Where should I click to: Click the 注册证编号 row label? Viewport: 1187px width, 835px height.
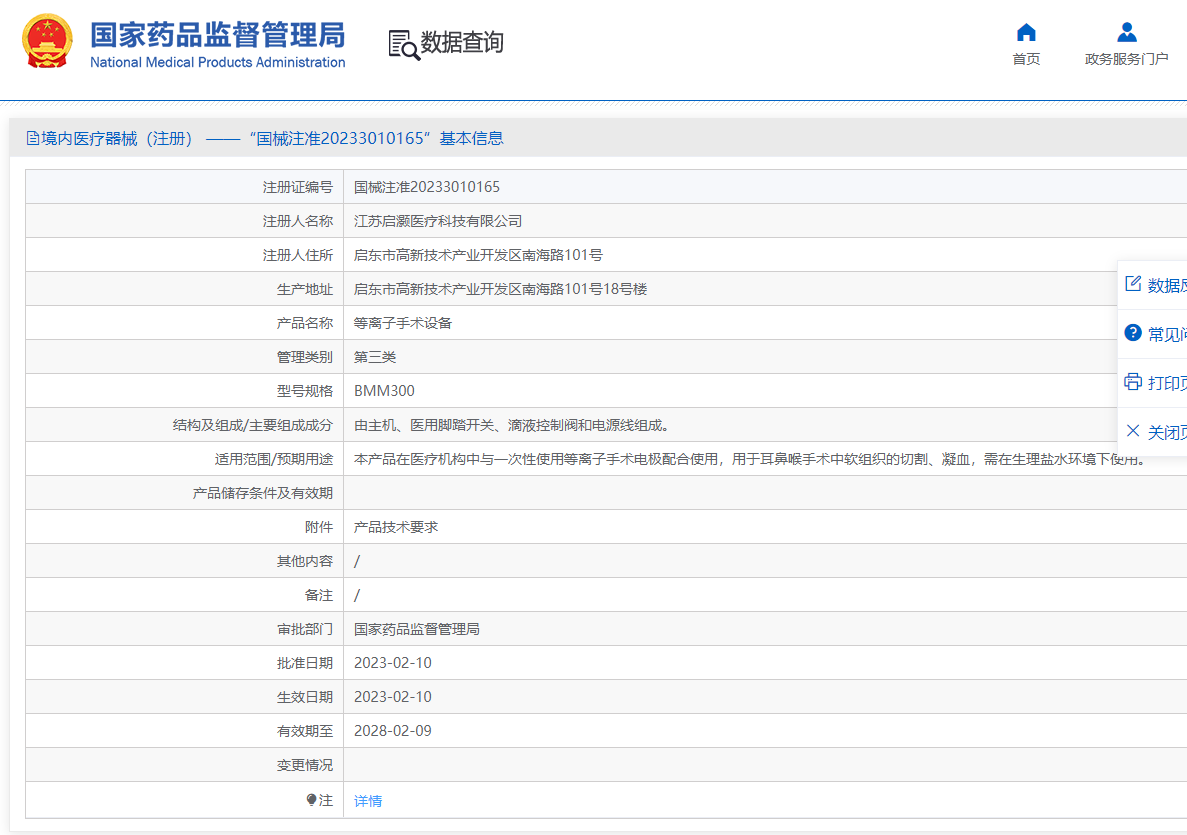coord(298,187)
